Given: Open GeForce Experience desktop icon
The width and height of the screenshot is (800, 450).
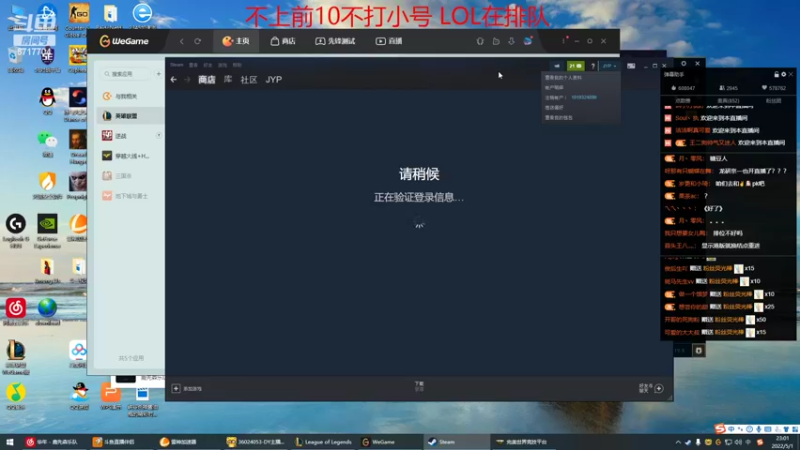Looking at the screenshot, I should pyautogui.click(x=47, y=231).
